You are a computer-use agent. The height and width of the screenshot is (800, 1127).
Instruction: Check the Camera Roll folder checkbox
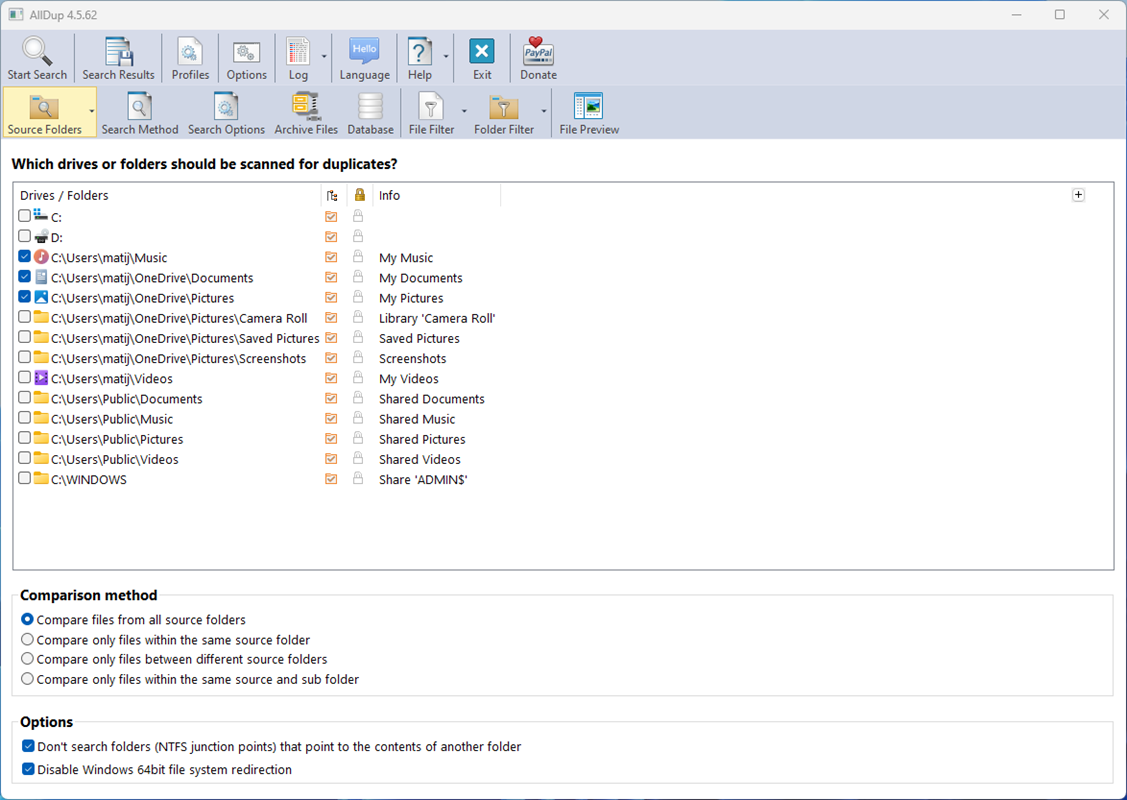point(24,316)
